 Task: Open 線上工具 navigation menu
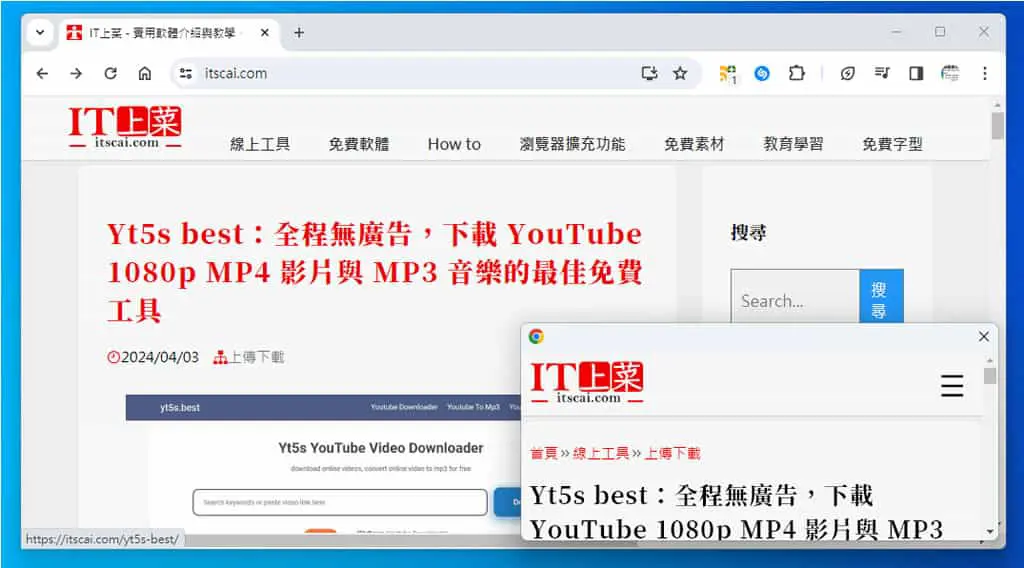tap(260, 144)
